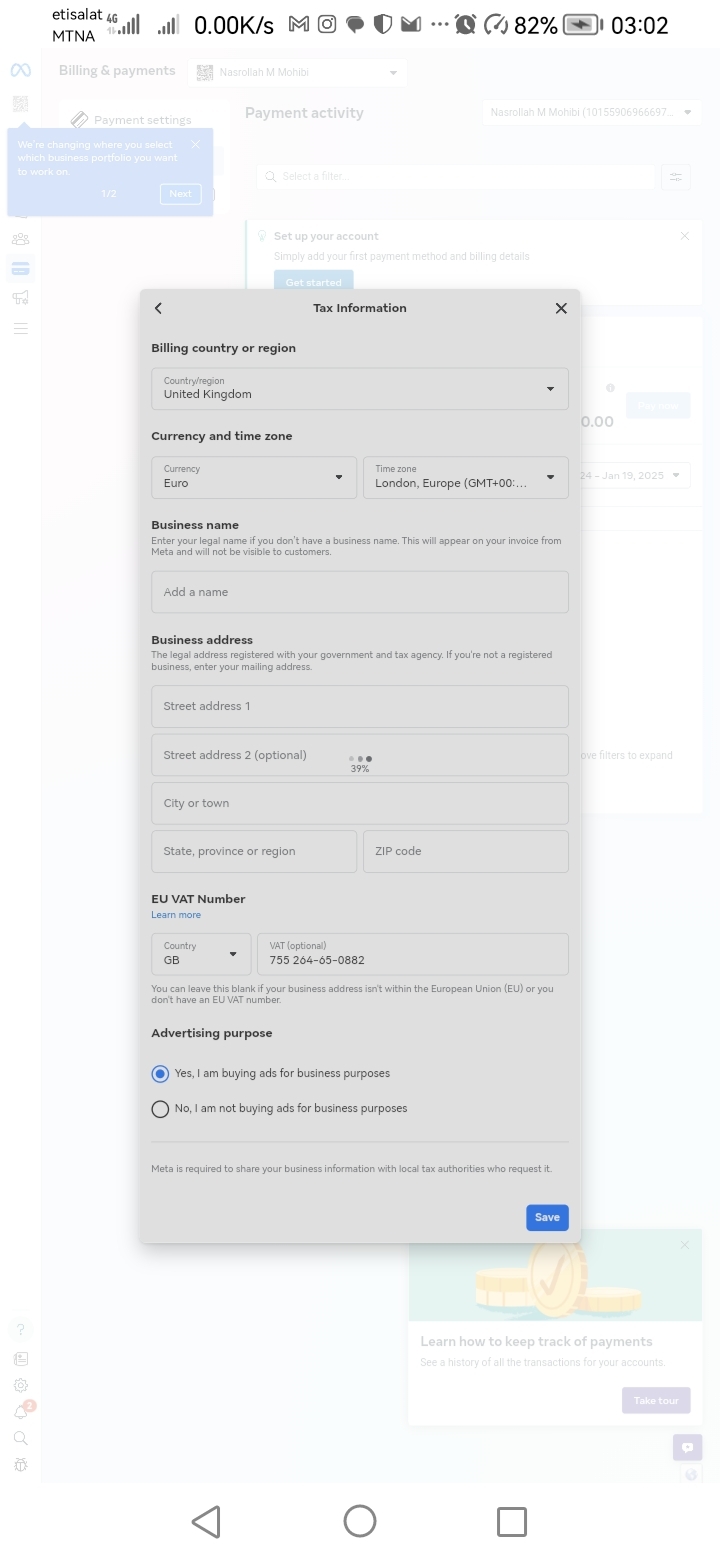This screenshot has height=1560, width=720.
Task: Close the Tax Information dialog
Action: (x=561, y=308)
